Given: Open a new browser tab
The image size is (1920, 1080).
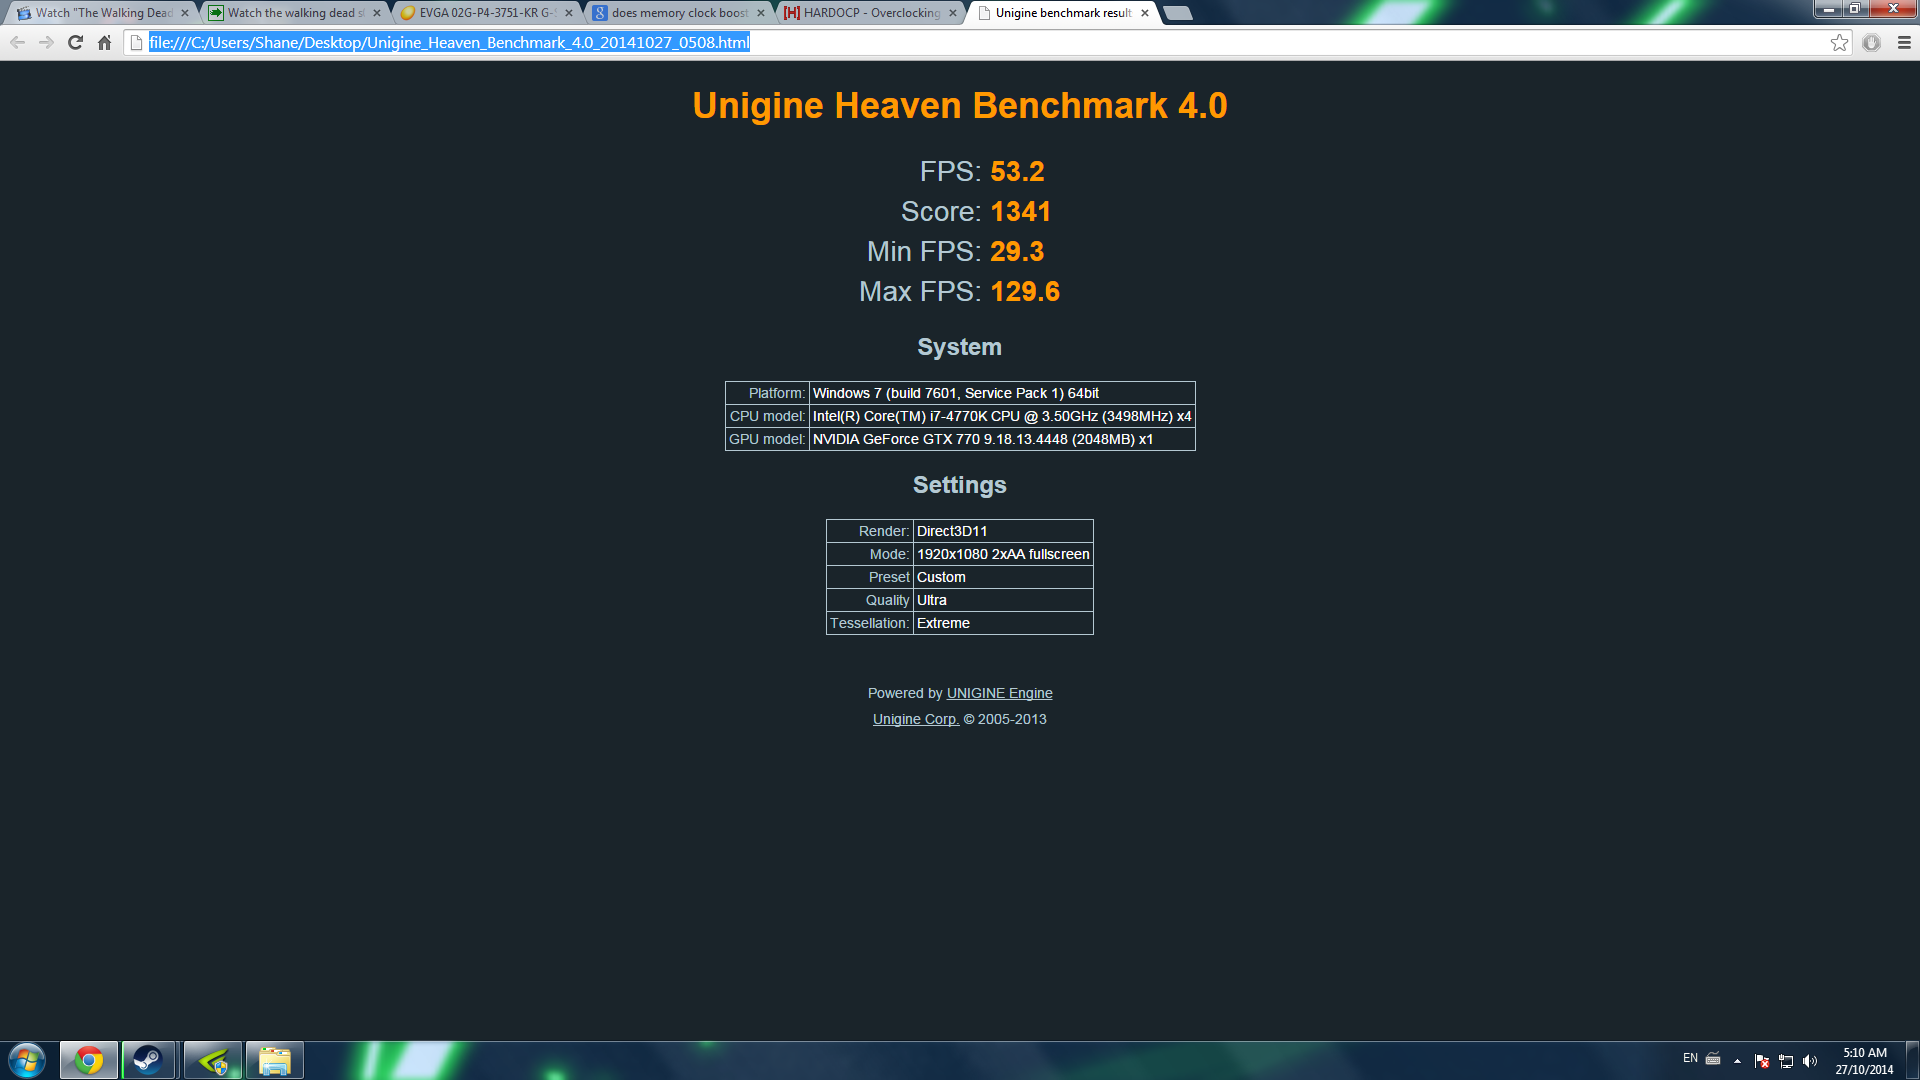Looking at the screenshot, I should (x=1179, y=13).
